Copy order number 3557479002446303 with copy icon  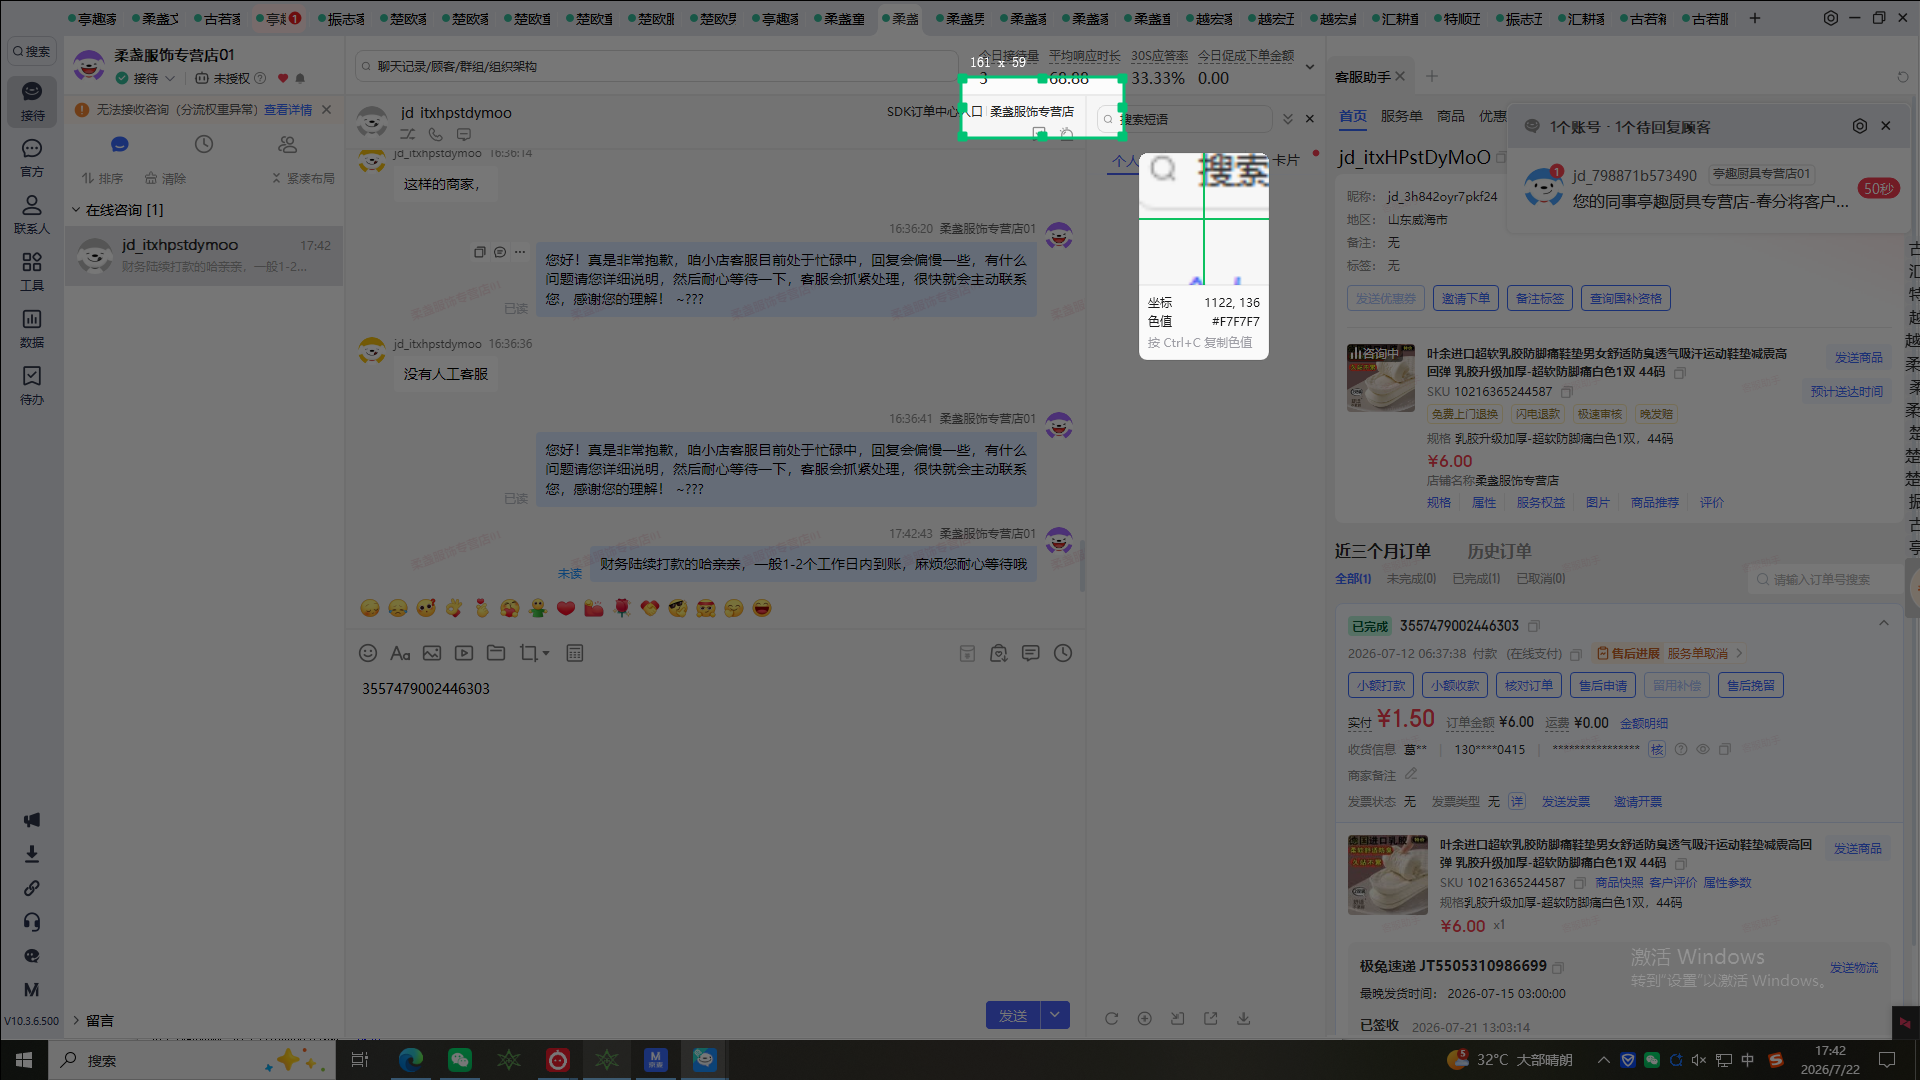[x=1534, y=626]
